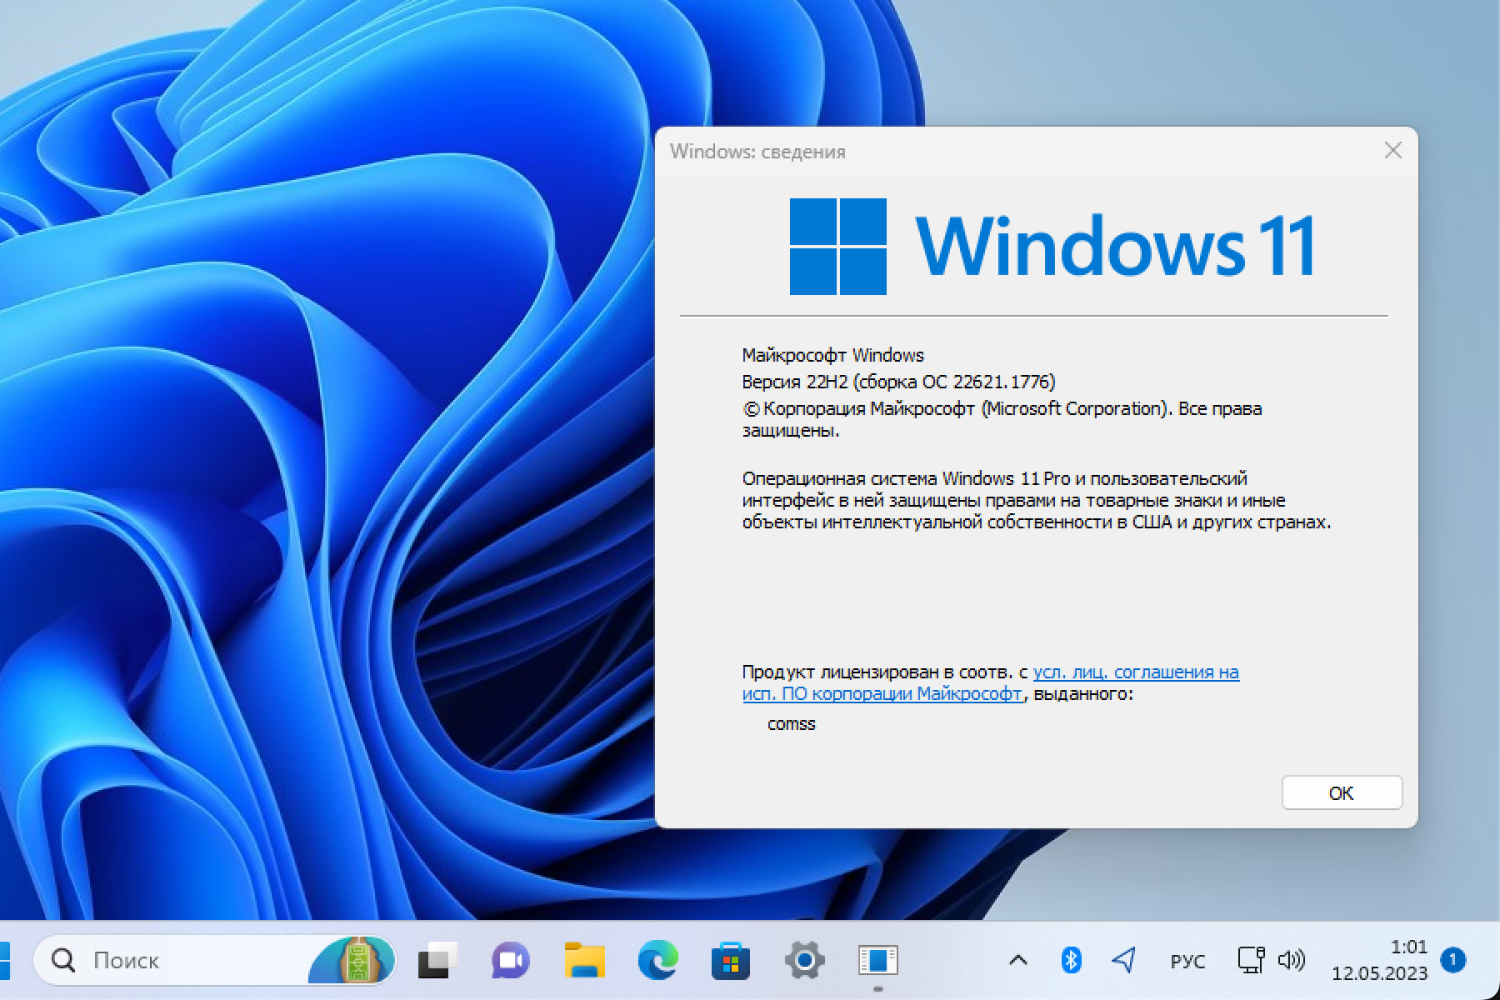The width and height of the screenshot is (1500, 1000).
Task: Select the Task View icon on the taskbar
Action: coord(437,960)
